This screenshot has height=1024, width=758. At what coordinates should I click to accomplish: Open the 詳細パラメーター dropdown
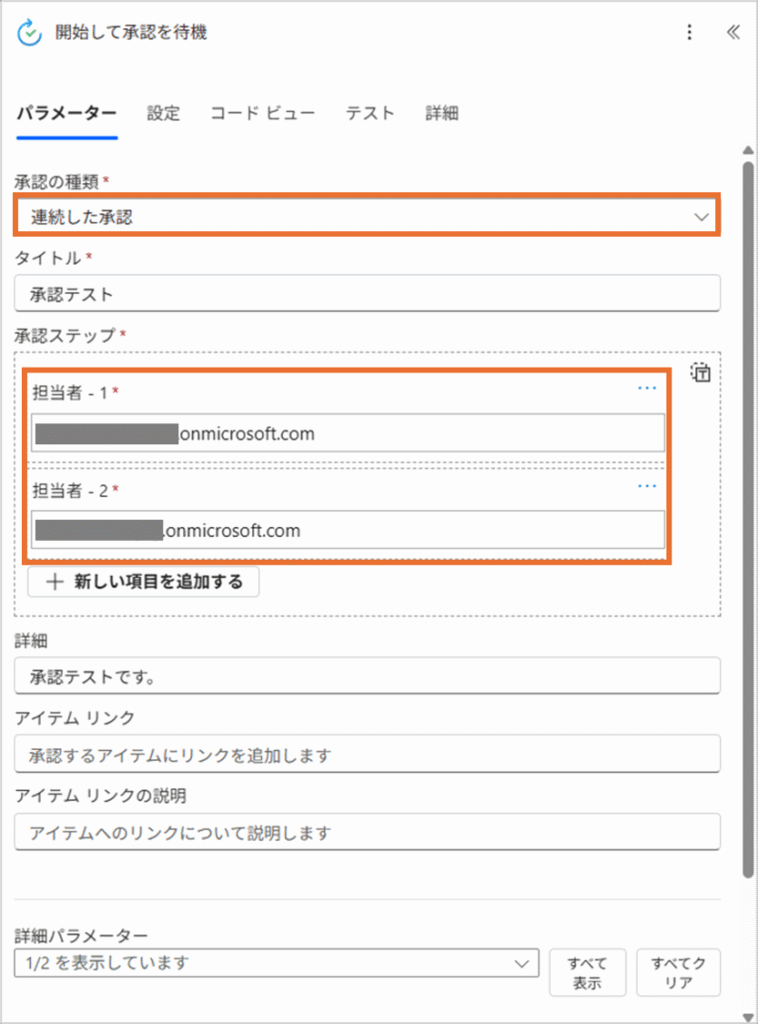point(520,963)
